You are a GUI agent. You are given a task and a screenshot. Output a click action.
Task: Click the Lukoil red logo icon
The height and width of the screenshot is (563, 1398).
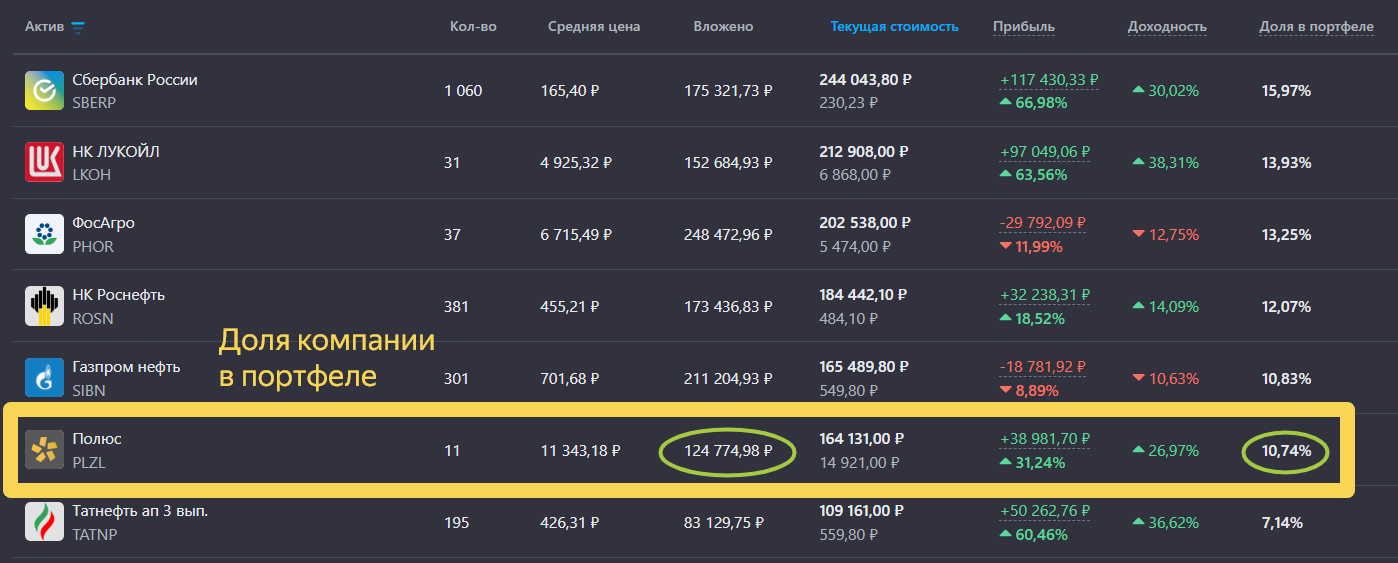coord(44,163)
